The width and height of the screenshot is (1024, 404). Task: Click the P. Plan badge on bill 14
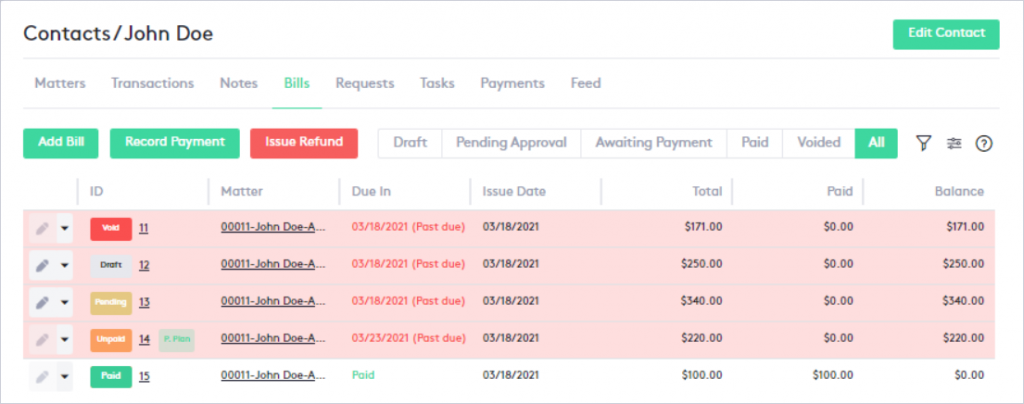[177, 339]
